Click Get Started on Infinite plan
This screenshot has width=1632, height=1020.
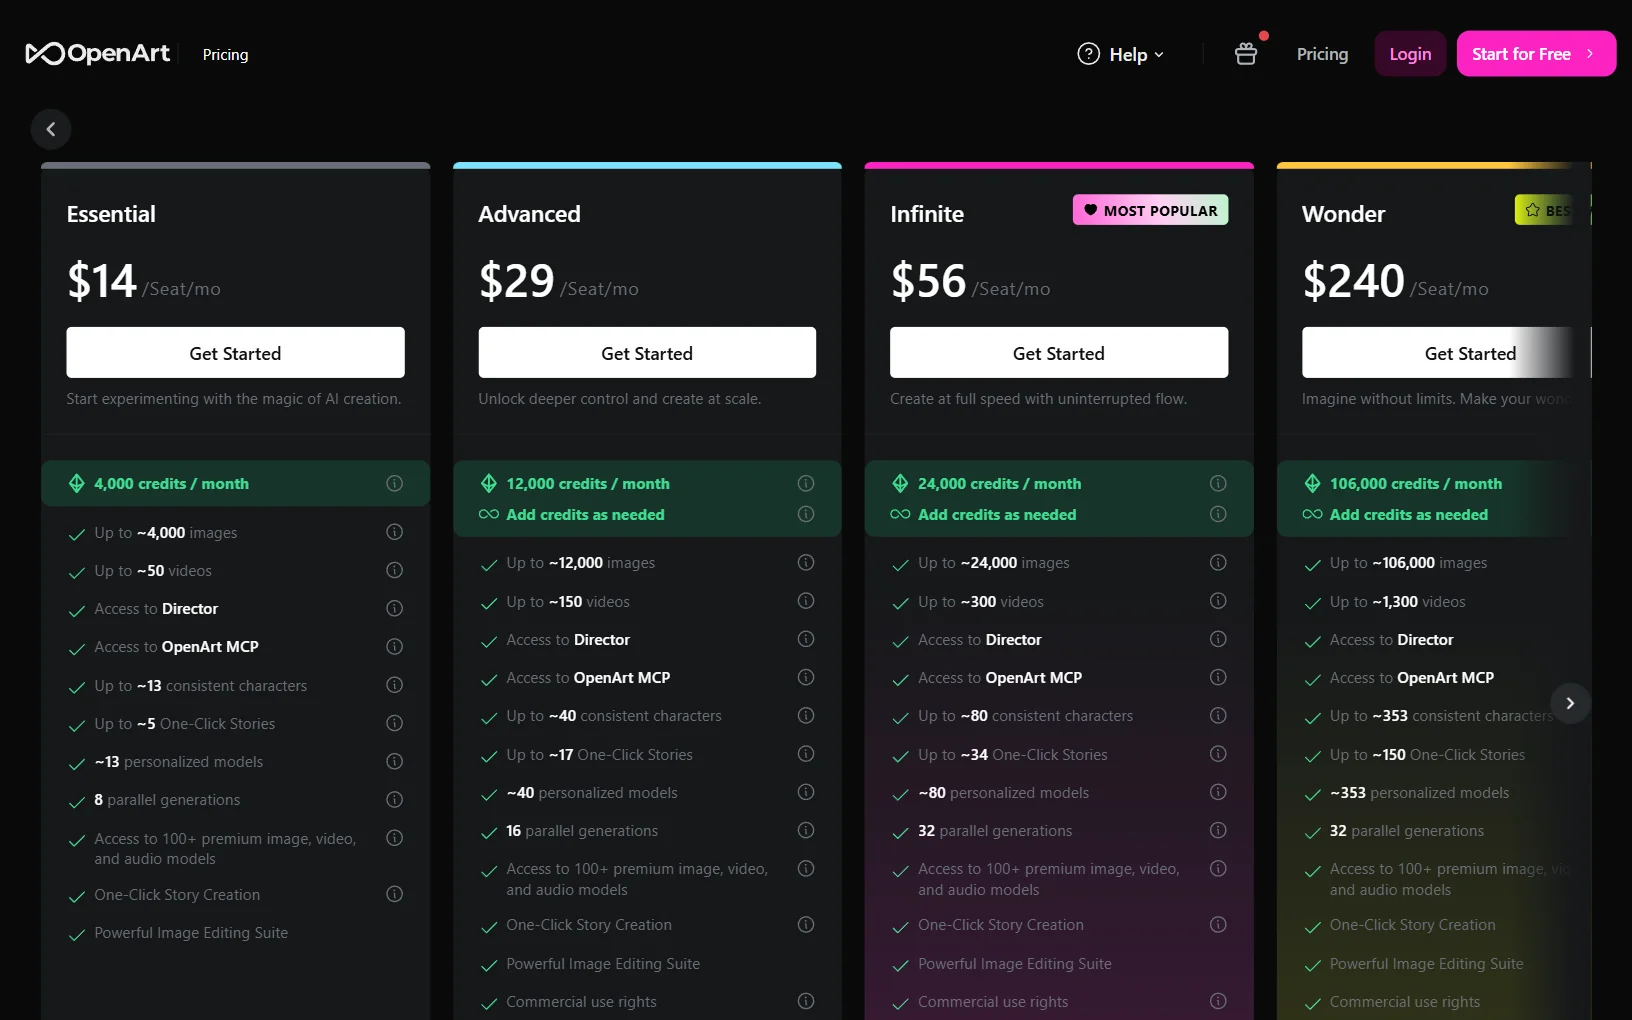click(1059, 353)
